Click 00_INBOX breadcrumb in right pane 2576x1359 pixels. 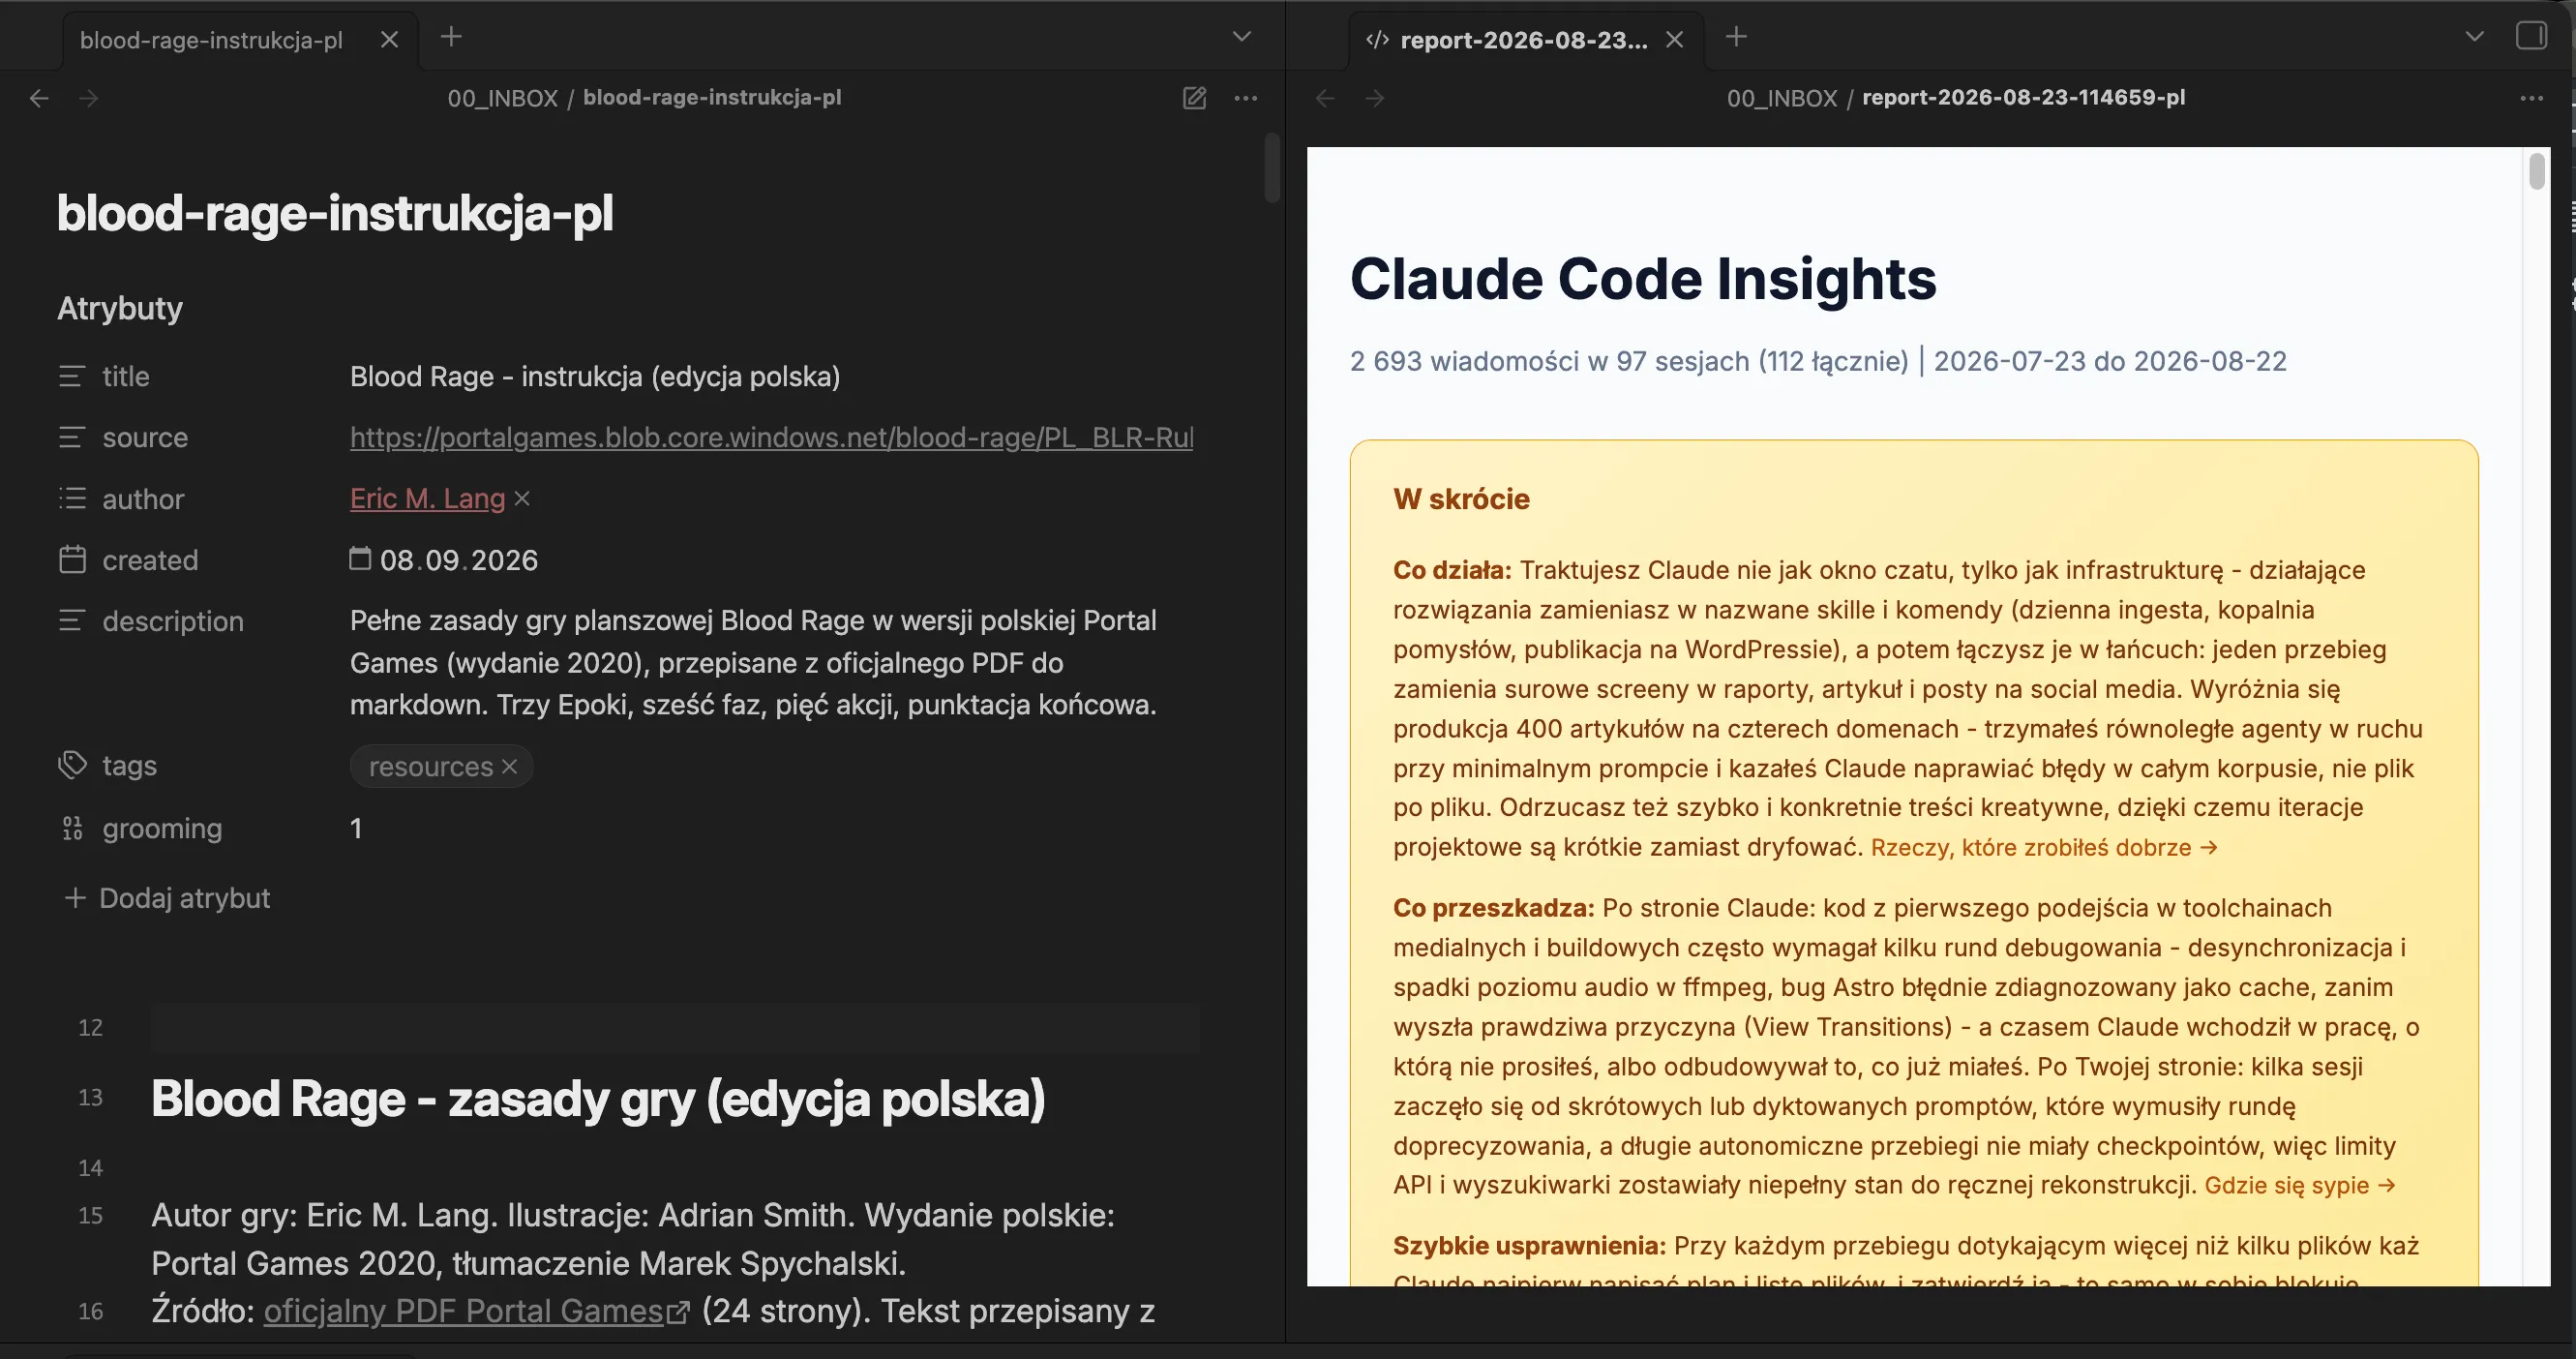(x=1782, y=98)
